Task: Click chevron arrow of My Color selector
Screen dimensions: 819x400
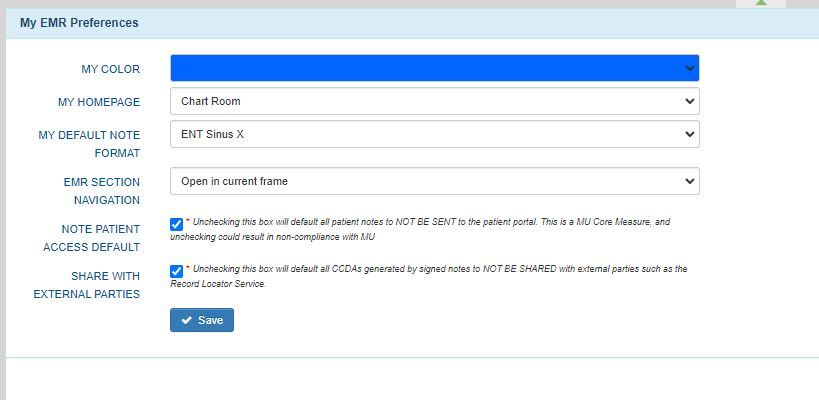Action: pyautogui.click(x=689, y=68)
